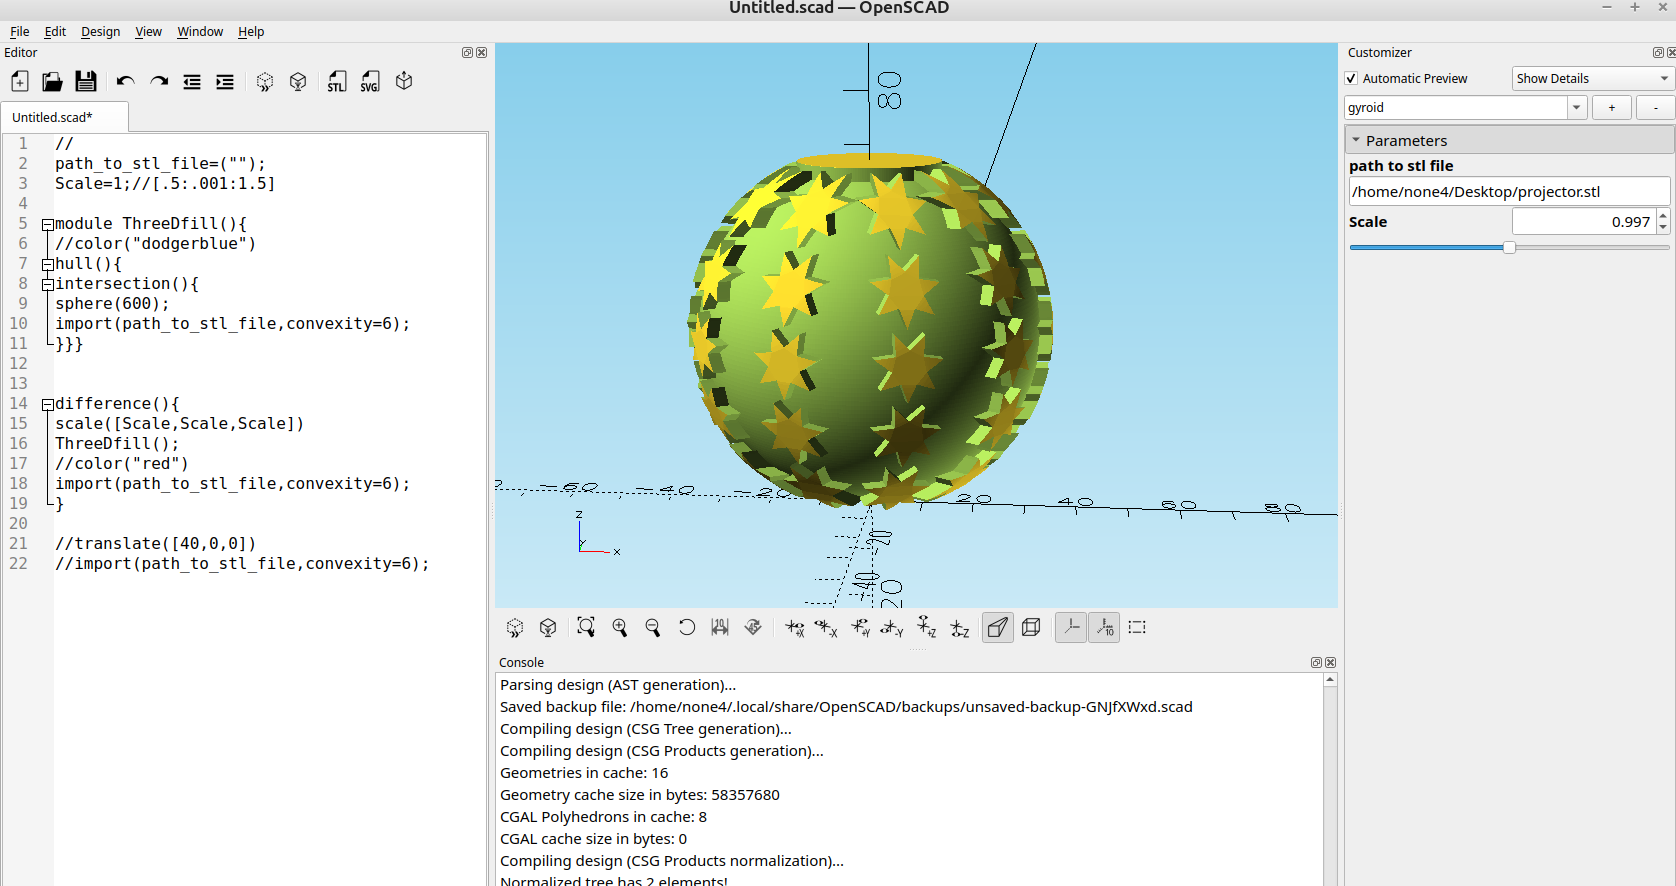The width and height of the screenshot is (1676, 886).
Task: Open a file using the folder icon
Action: tap(52, 82)
